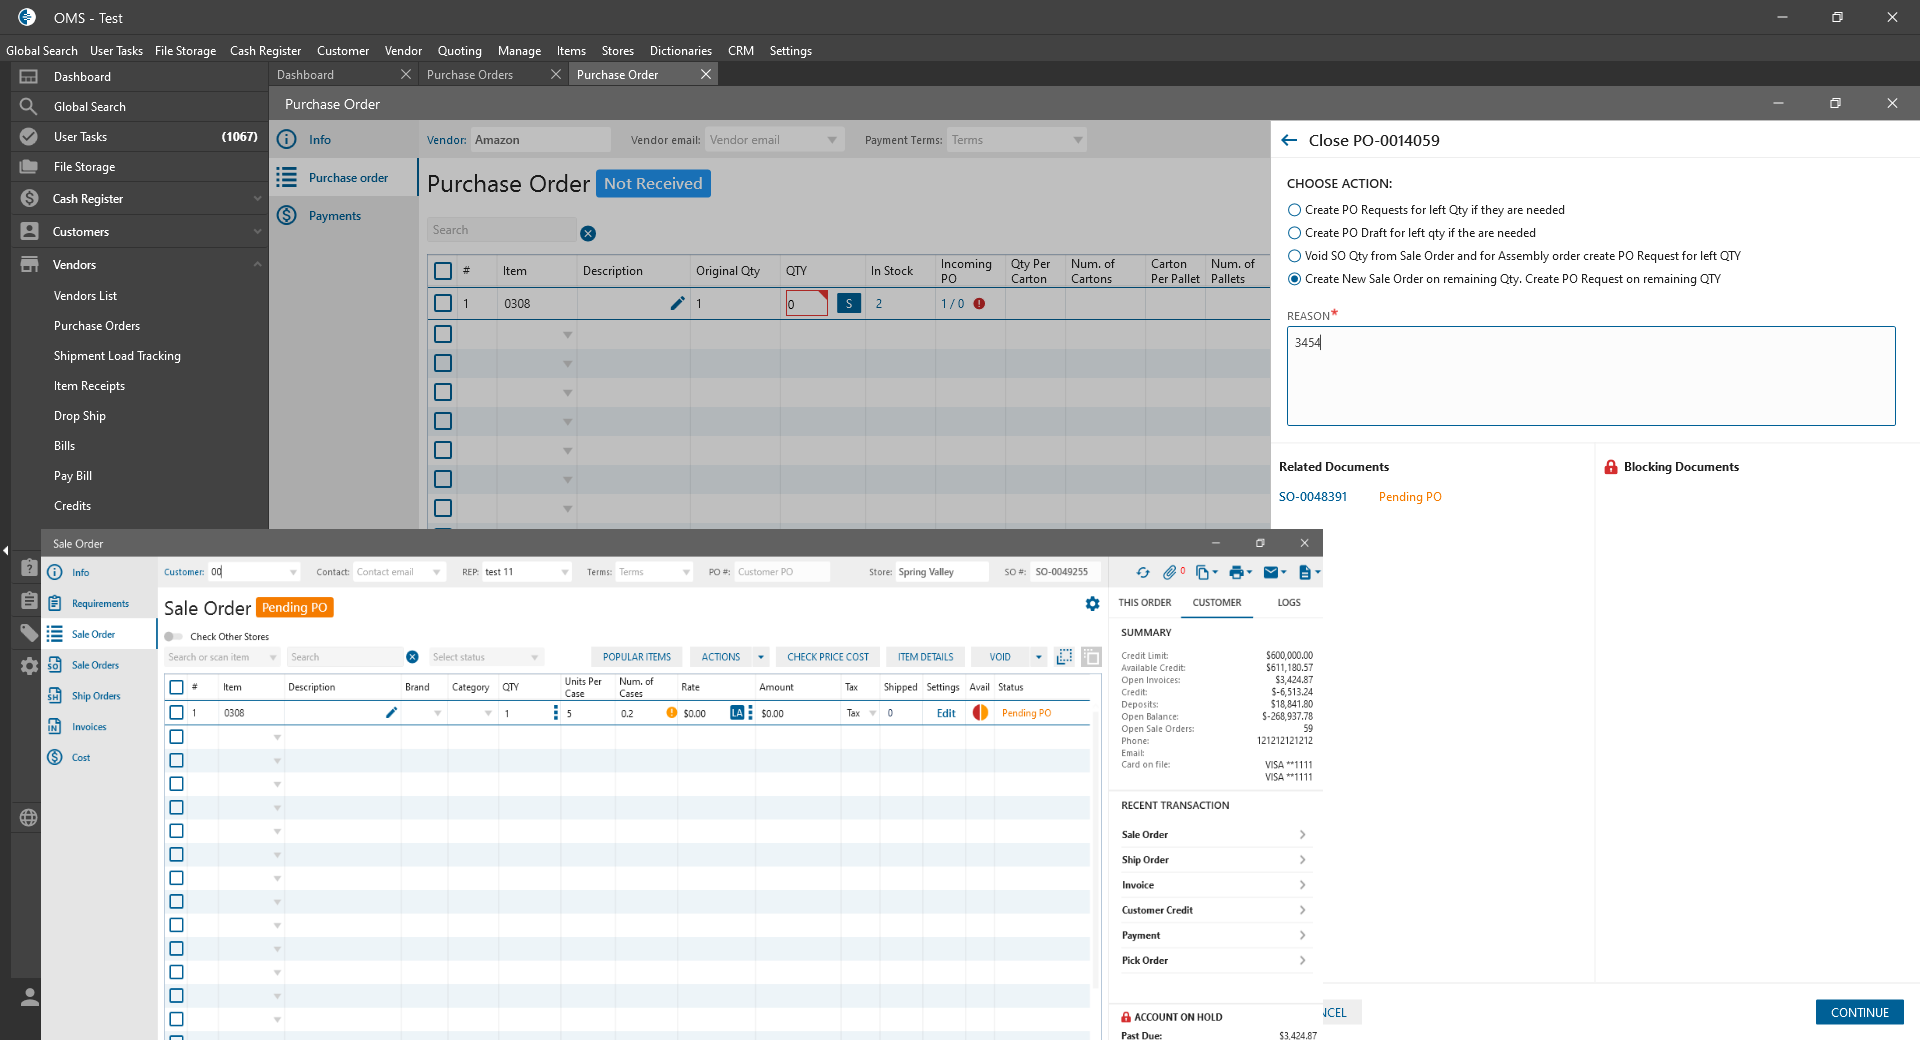Click the CONTINUE button
Viewport: 1920px width, 1040px height.
(x=1859, y=1013)
